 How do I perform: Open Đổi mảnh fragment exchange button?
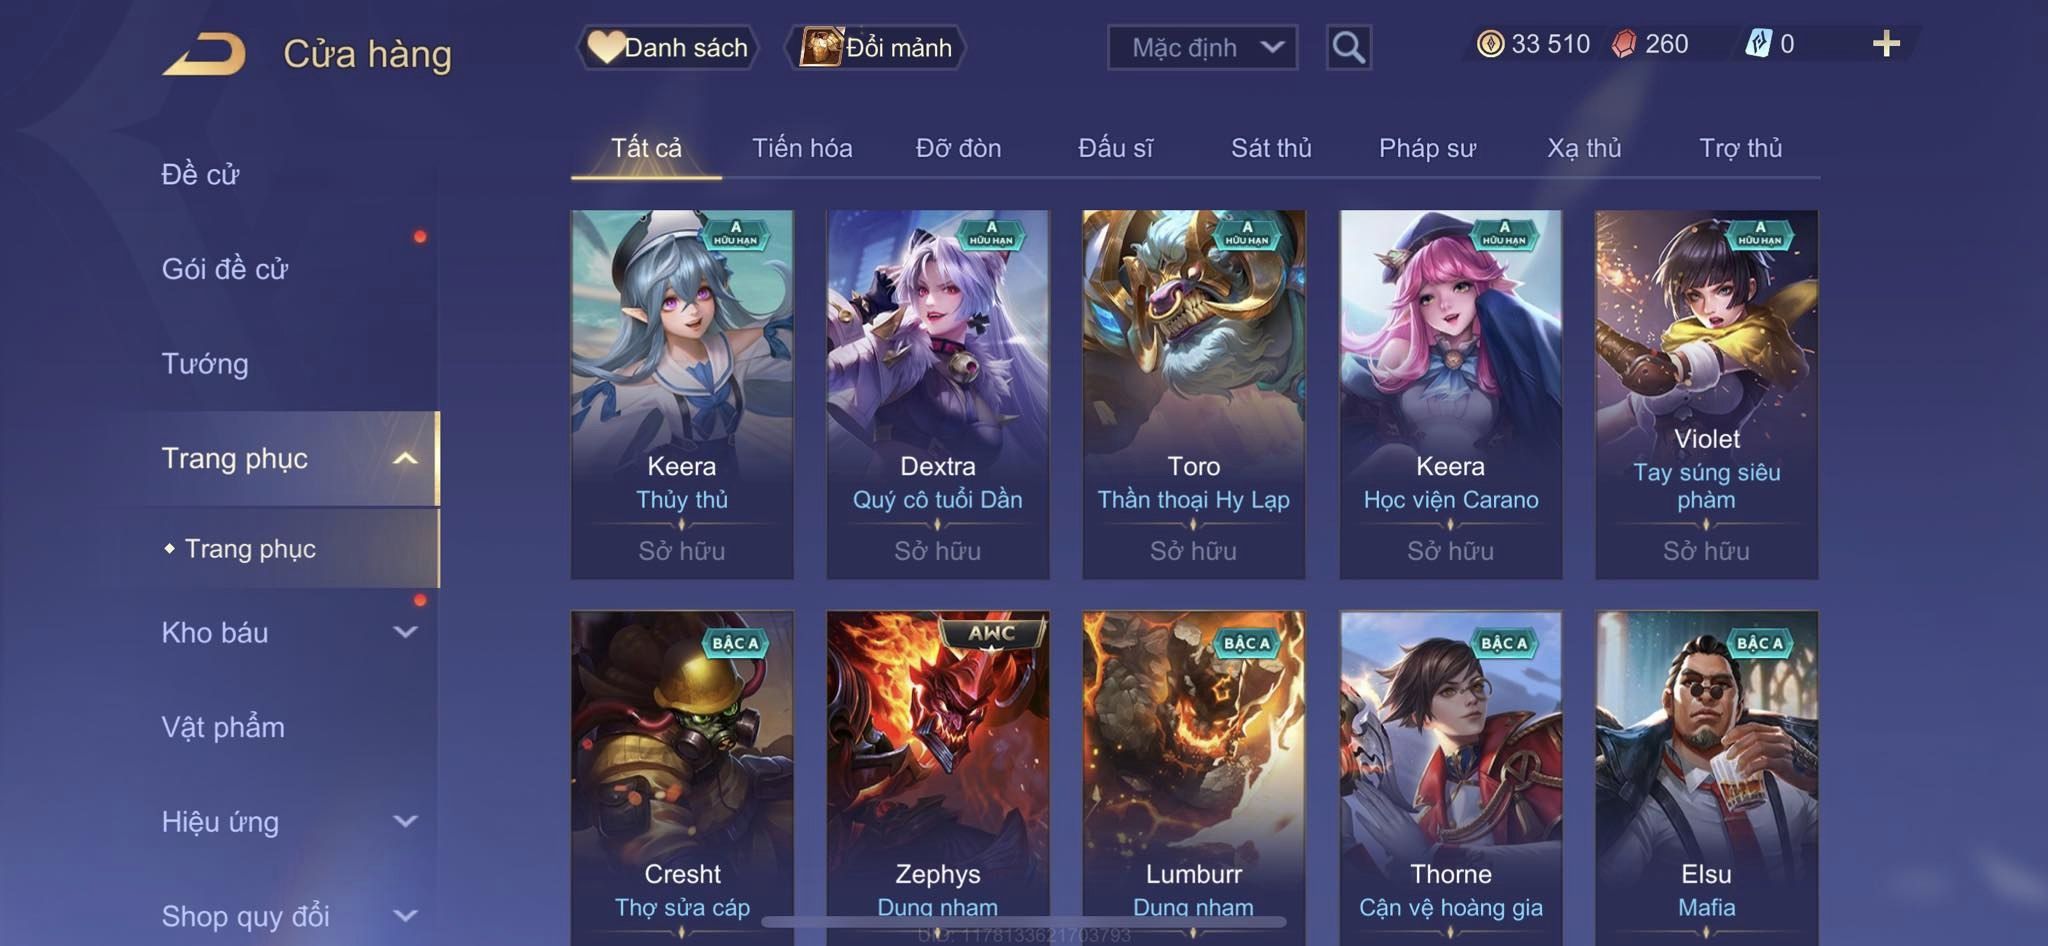pyautogui.click(x=876, y=47)
